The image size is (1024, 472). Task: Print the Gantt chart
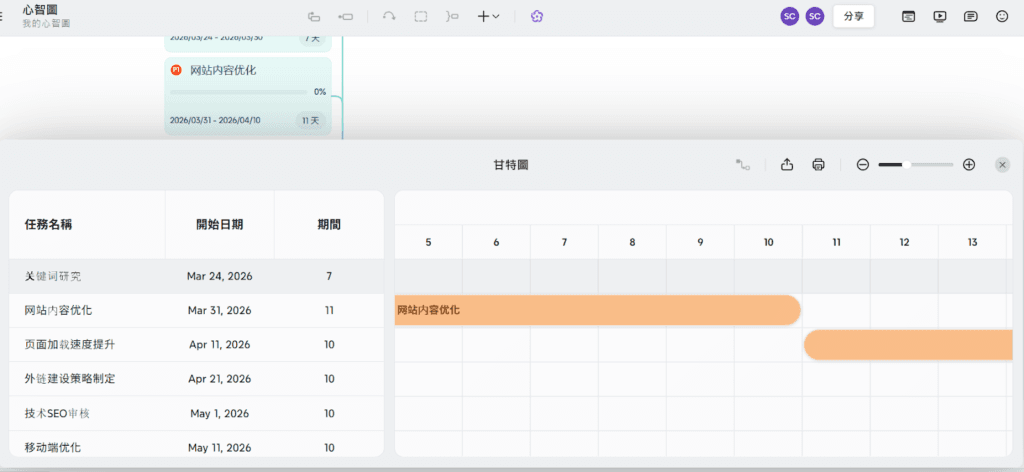click(818, 165)
